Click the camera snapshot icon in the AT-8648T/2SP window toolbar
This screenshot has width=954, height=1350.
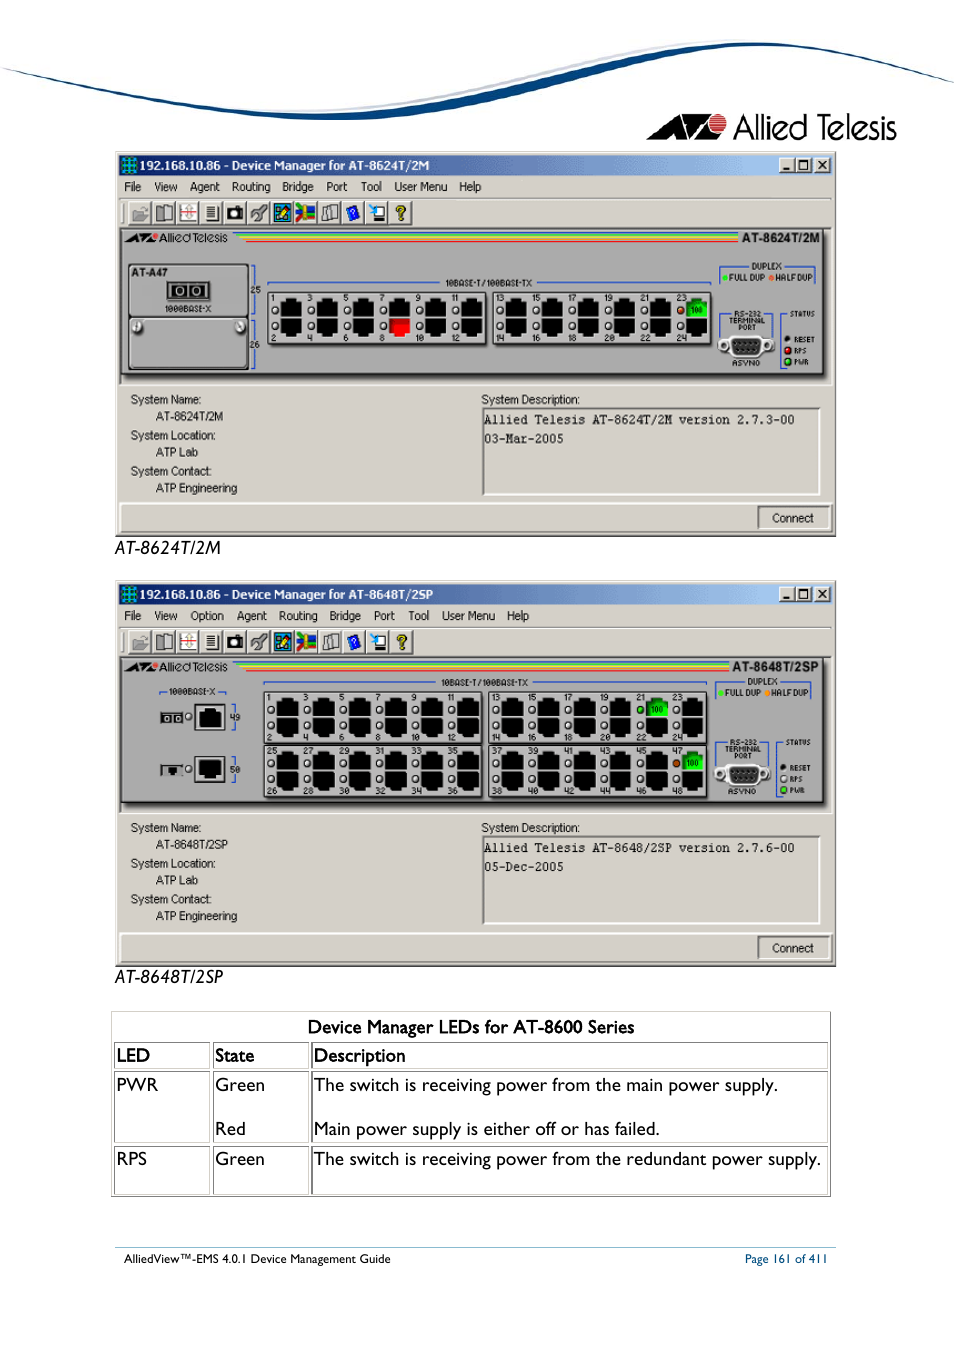point(235,642)
